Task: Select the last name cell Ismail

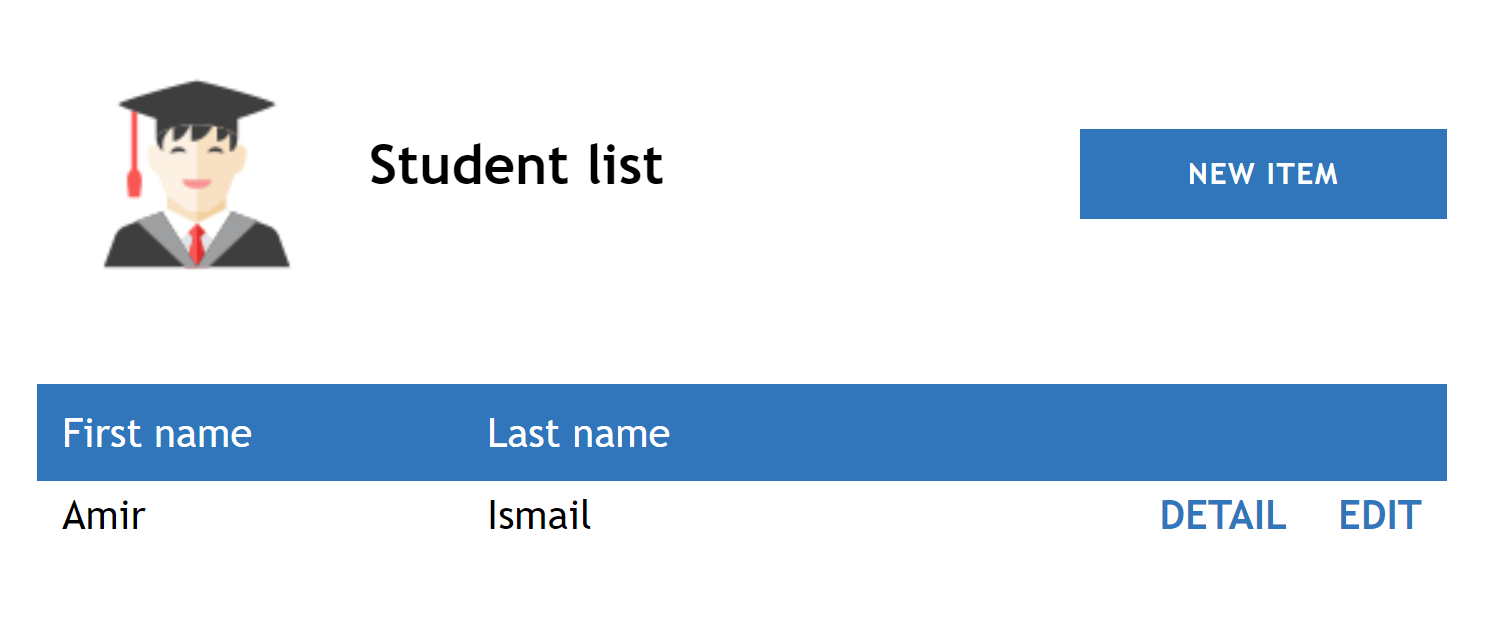Action: [539, 516]
